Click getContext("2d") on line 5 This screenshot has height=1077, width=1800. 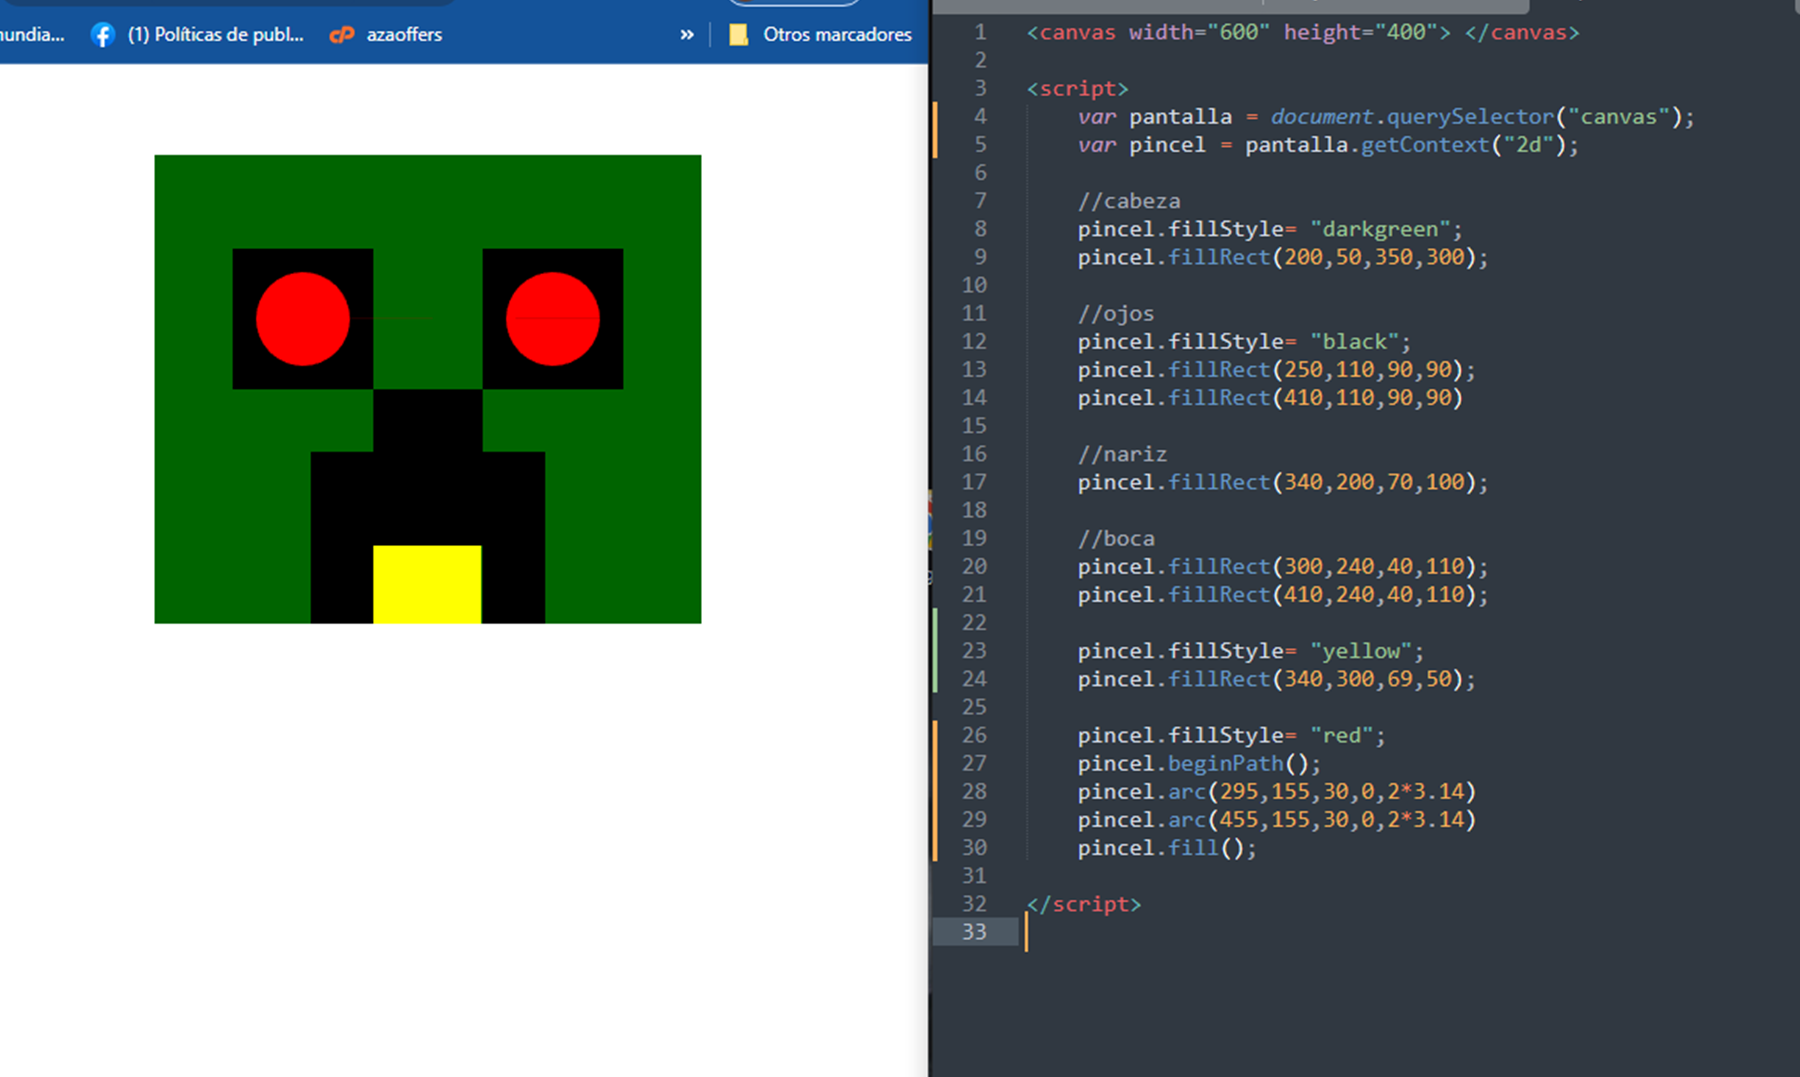point(1463,145)
